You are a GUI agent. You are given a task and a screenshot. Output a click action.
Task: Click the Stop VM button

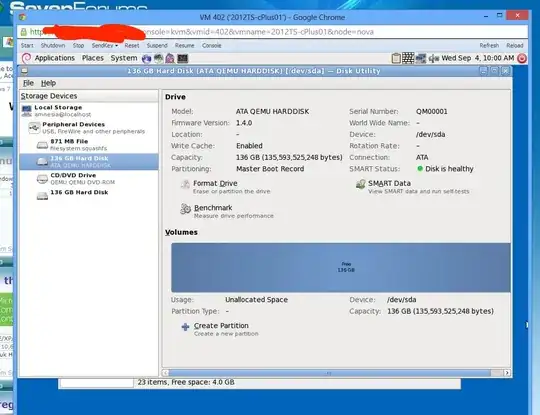pyautogui.click(x=78, y=45)
